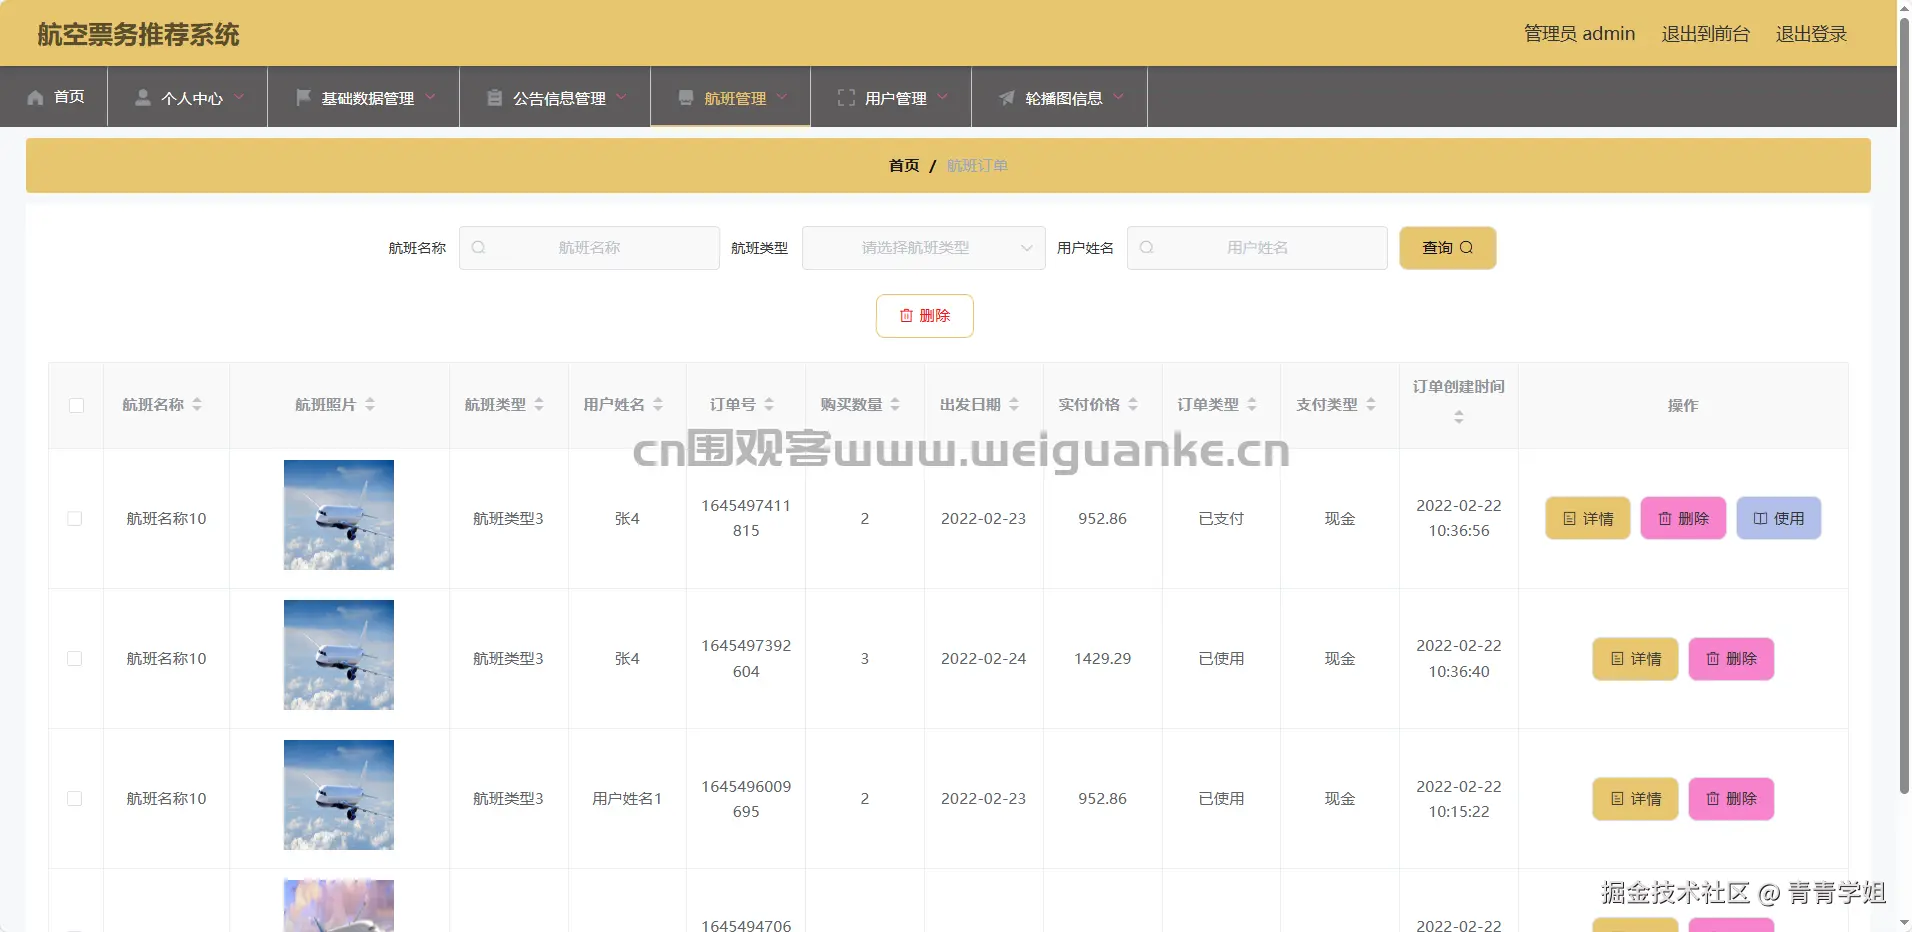Sort by 出发日期 column arrows
This screenshot has width=1912, height=932.
click(x=1014, y=405)
